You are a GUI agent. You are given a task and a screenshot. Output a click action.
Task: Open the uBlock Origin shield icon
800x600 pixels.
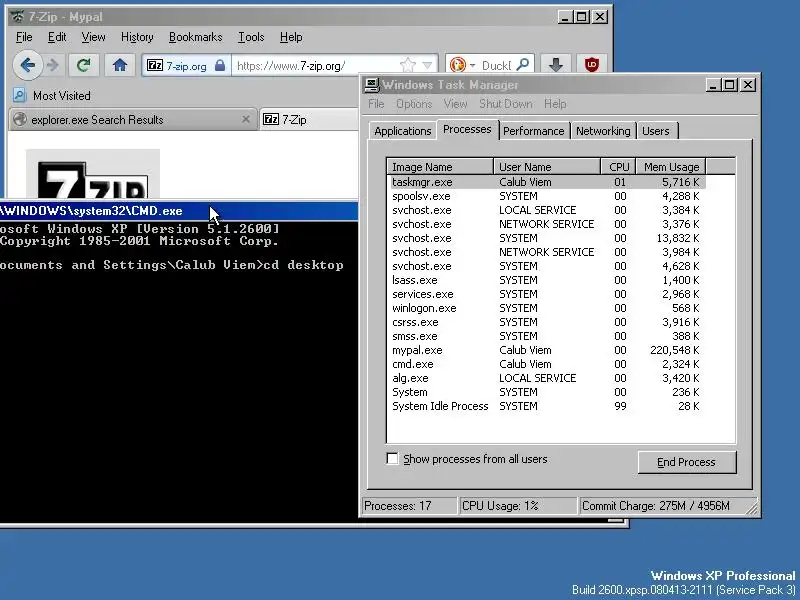click(x=592, y=65)
